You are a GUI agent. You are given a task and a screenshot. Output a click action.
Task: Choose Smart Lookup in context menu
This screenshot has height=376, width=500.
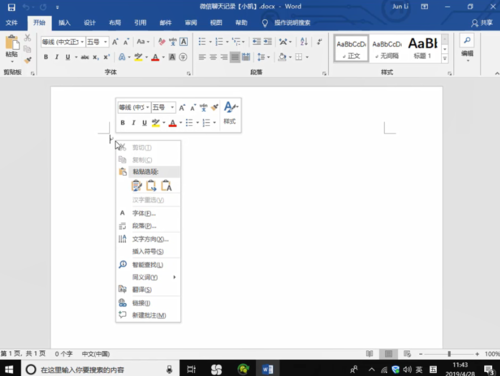point(148,265)
